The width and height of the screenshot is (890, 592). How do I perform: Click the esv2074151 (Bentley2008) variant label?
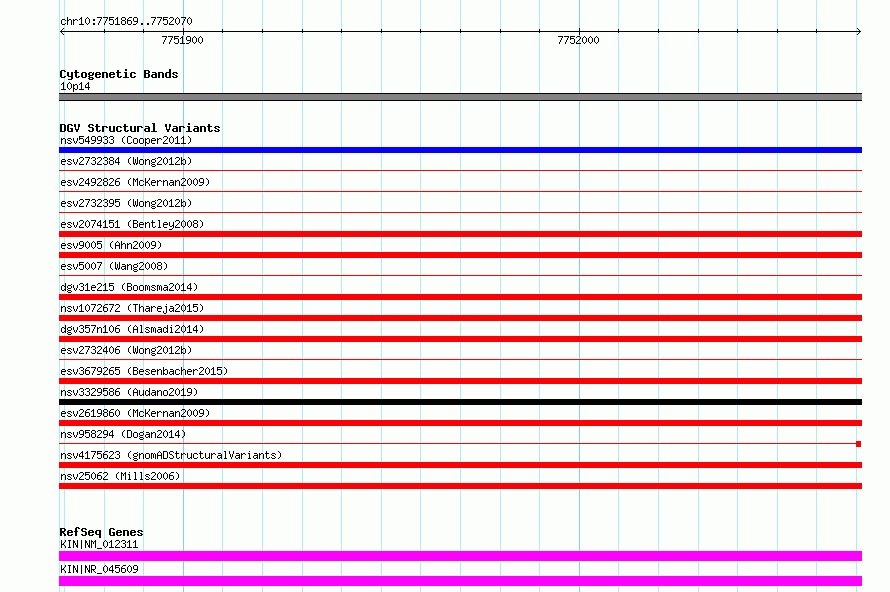coord(132,224)
